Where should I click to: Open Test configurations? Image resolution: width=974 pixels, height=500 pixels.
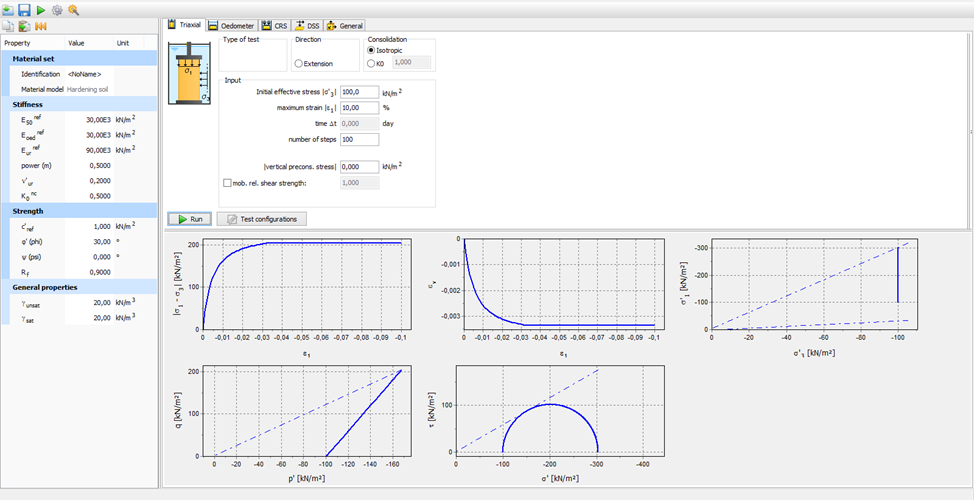click(x=261, y=219)
